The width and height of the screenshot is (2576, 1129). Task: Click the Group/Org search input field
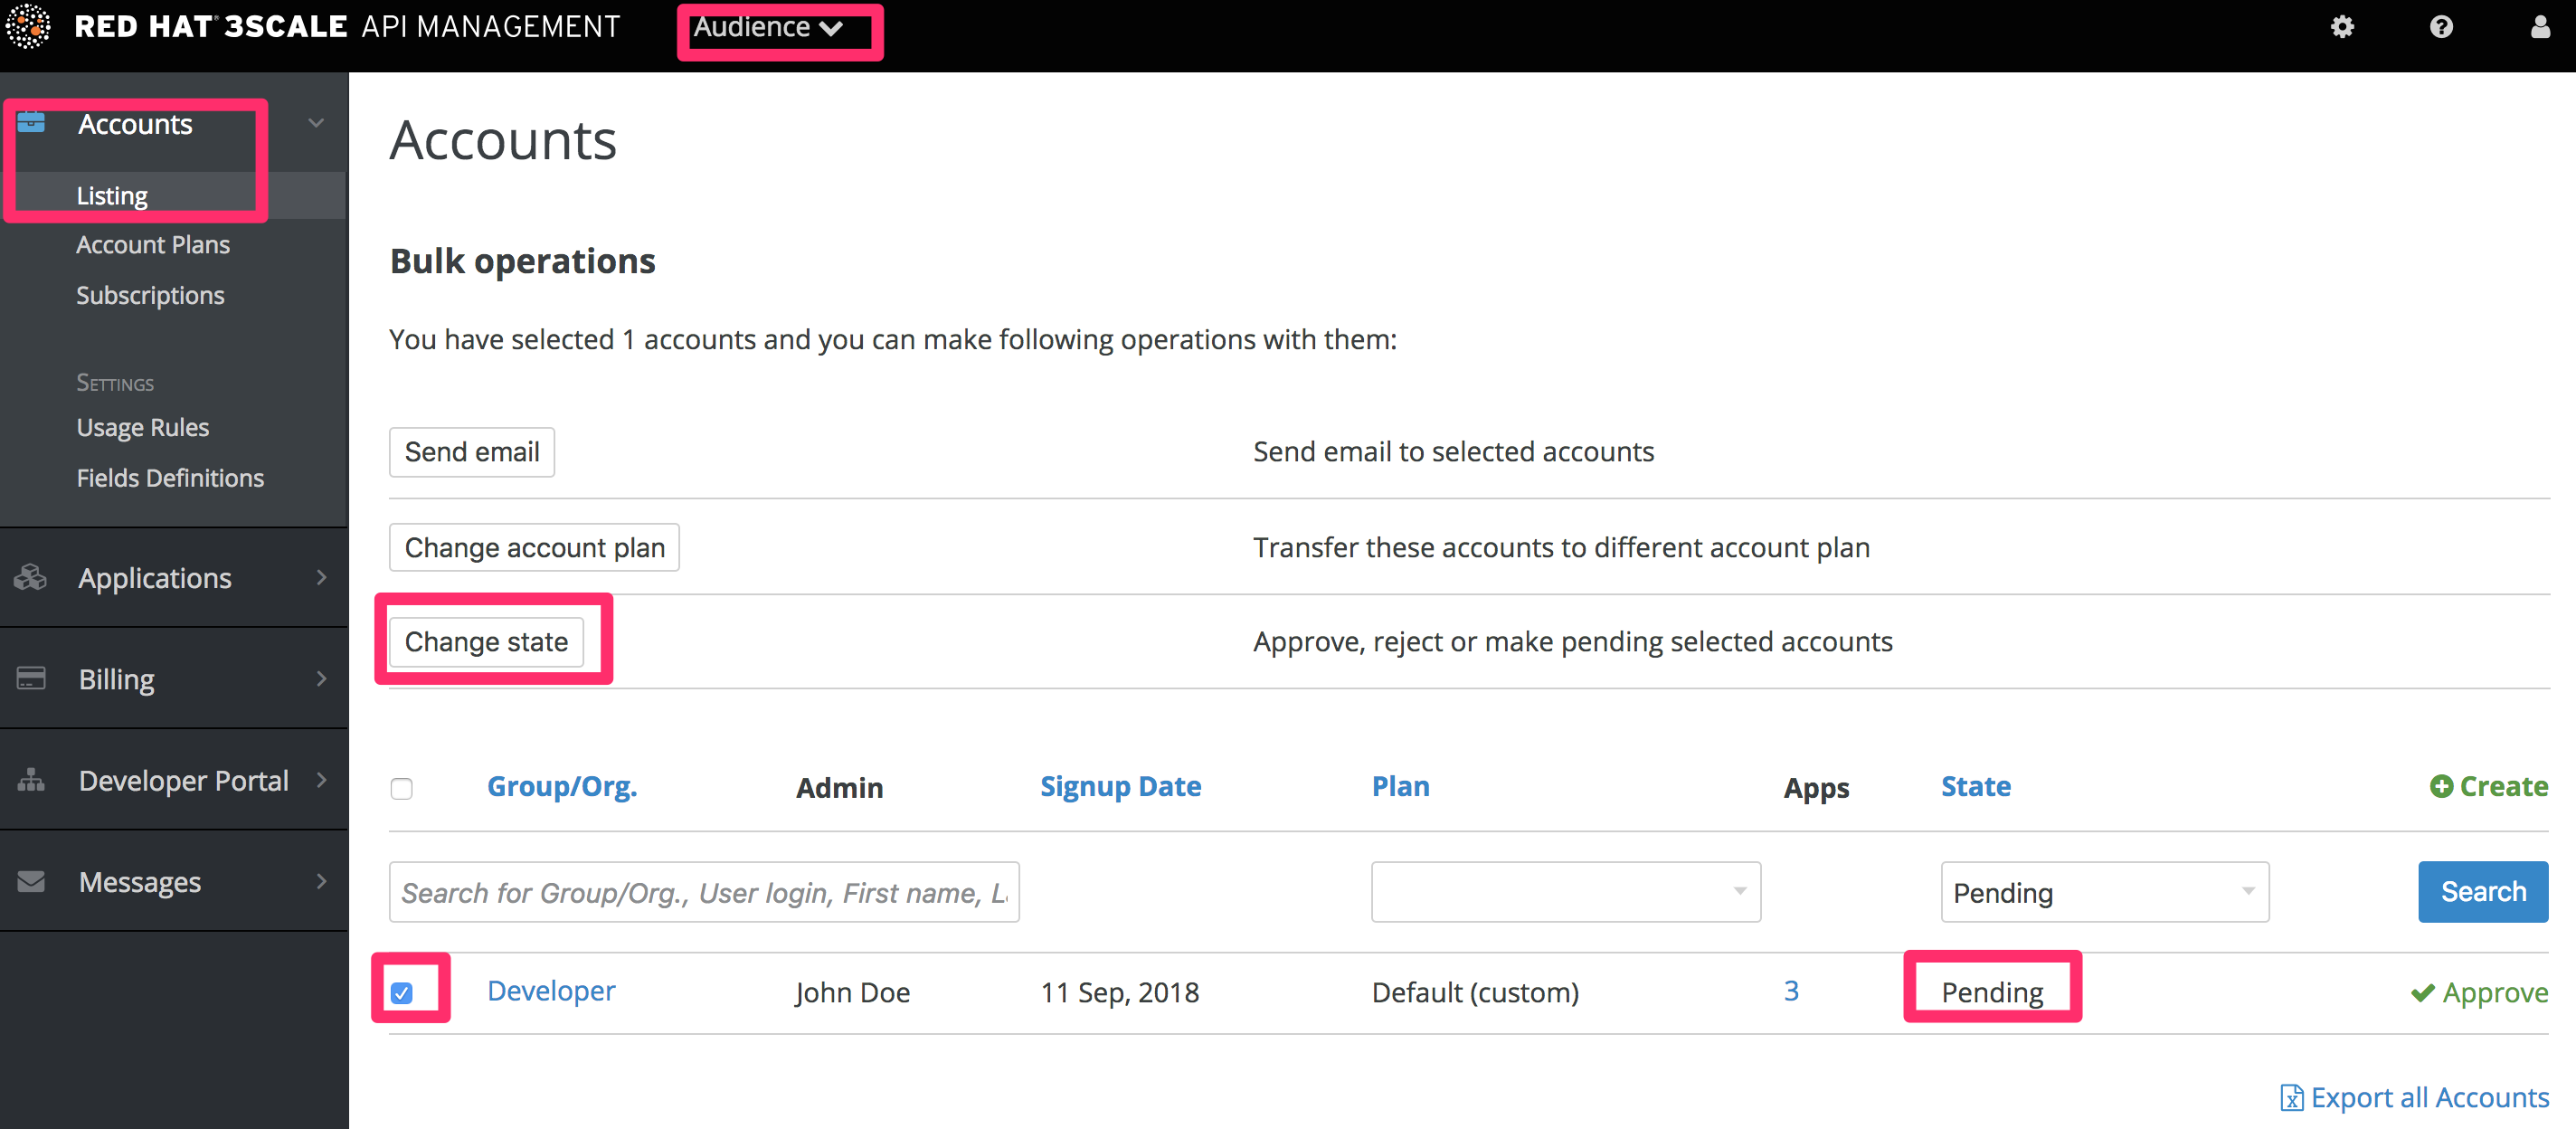(704, 892)
